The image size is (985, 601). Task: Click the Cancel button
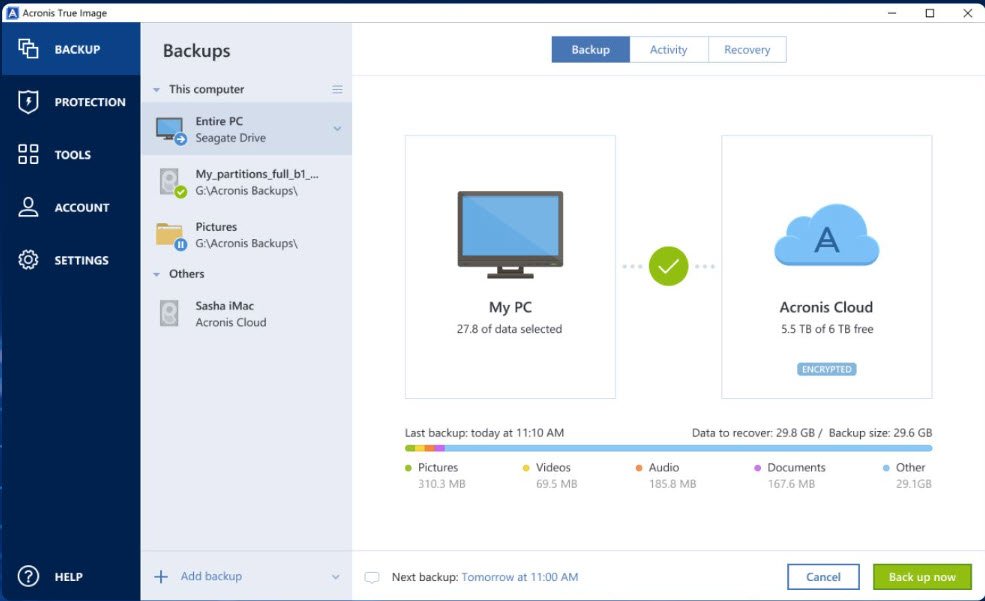pyautogui.click(x=823, y=577)
